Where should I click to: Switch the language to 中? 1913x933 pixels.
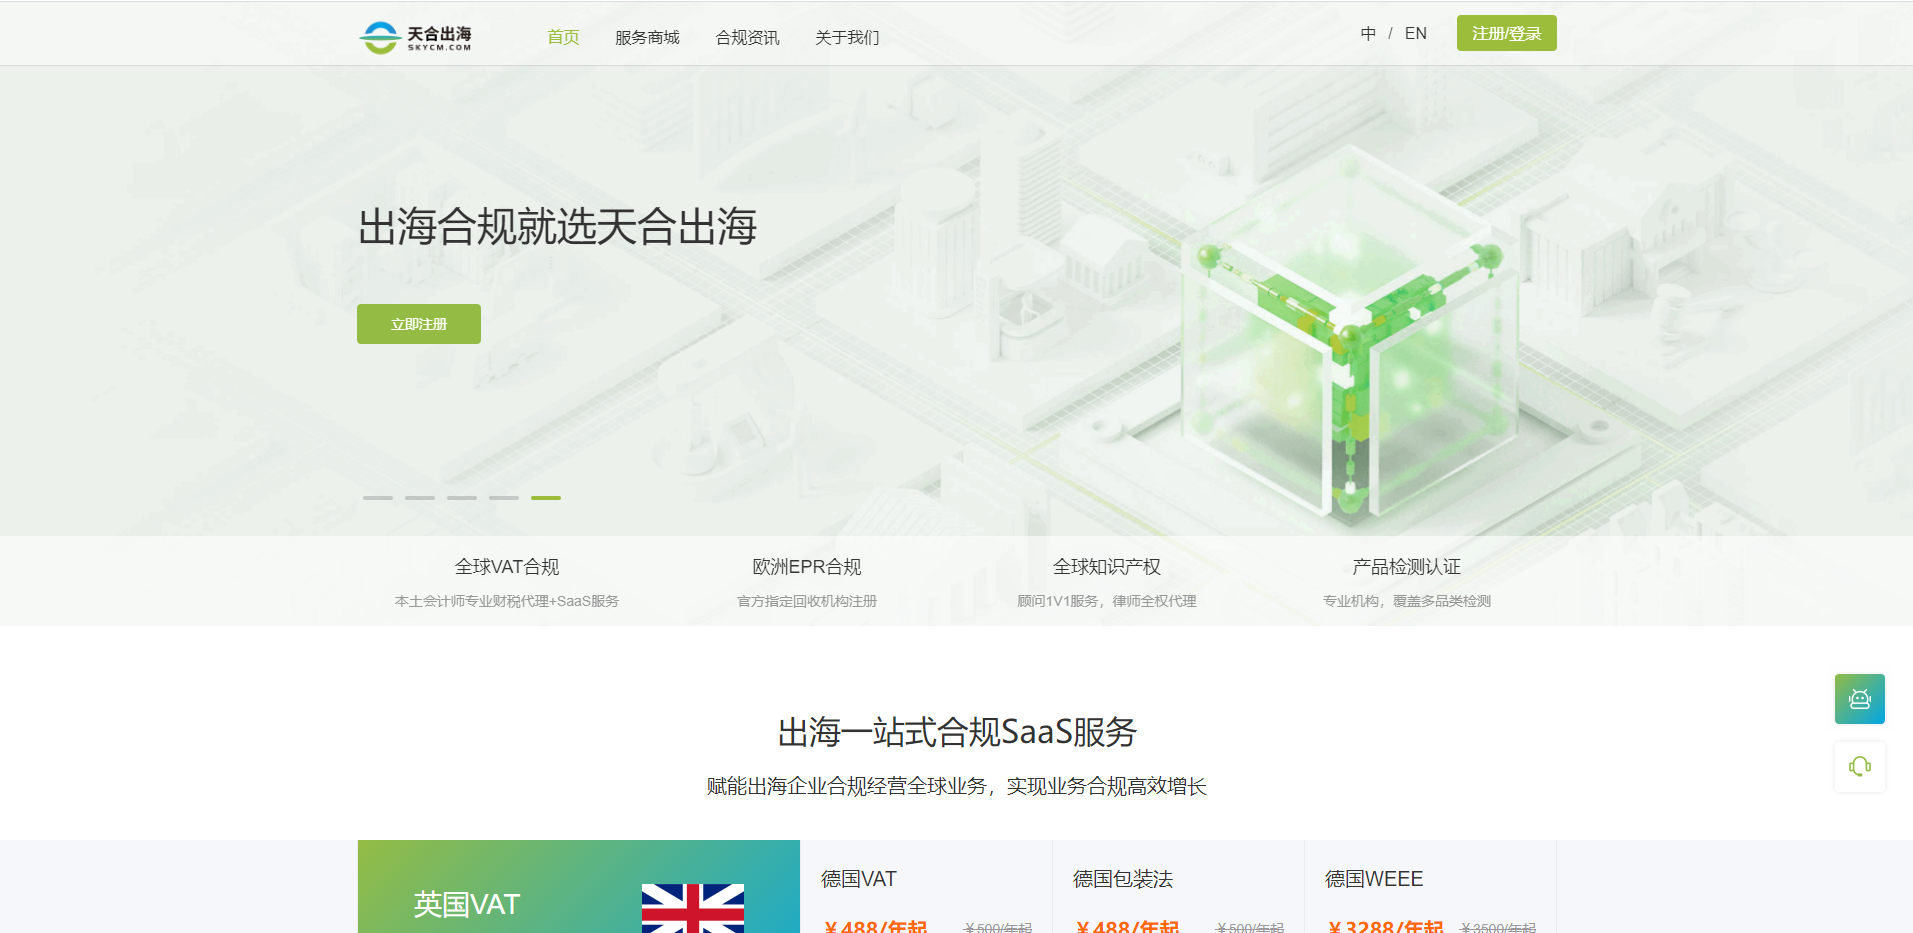click(x=1367, y=33)
